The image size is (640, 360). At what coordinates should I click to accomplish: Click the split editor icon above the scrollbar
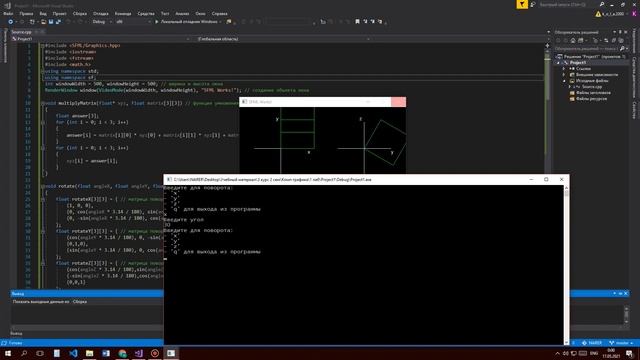pos(547,45)
